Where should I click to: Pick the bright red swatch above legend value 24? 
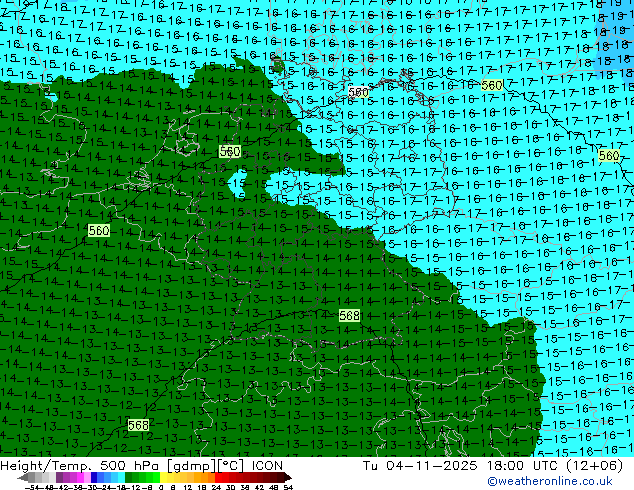pos(218,477)
